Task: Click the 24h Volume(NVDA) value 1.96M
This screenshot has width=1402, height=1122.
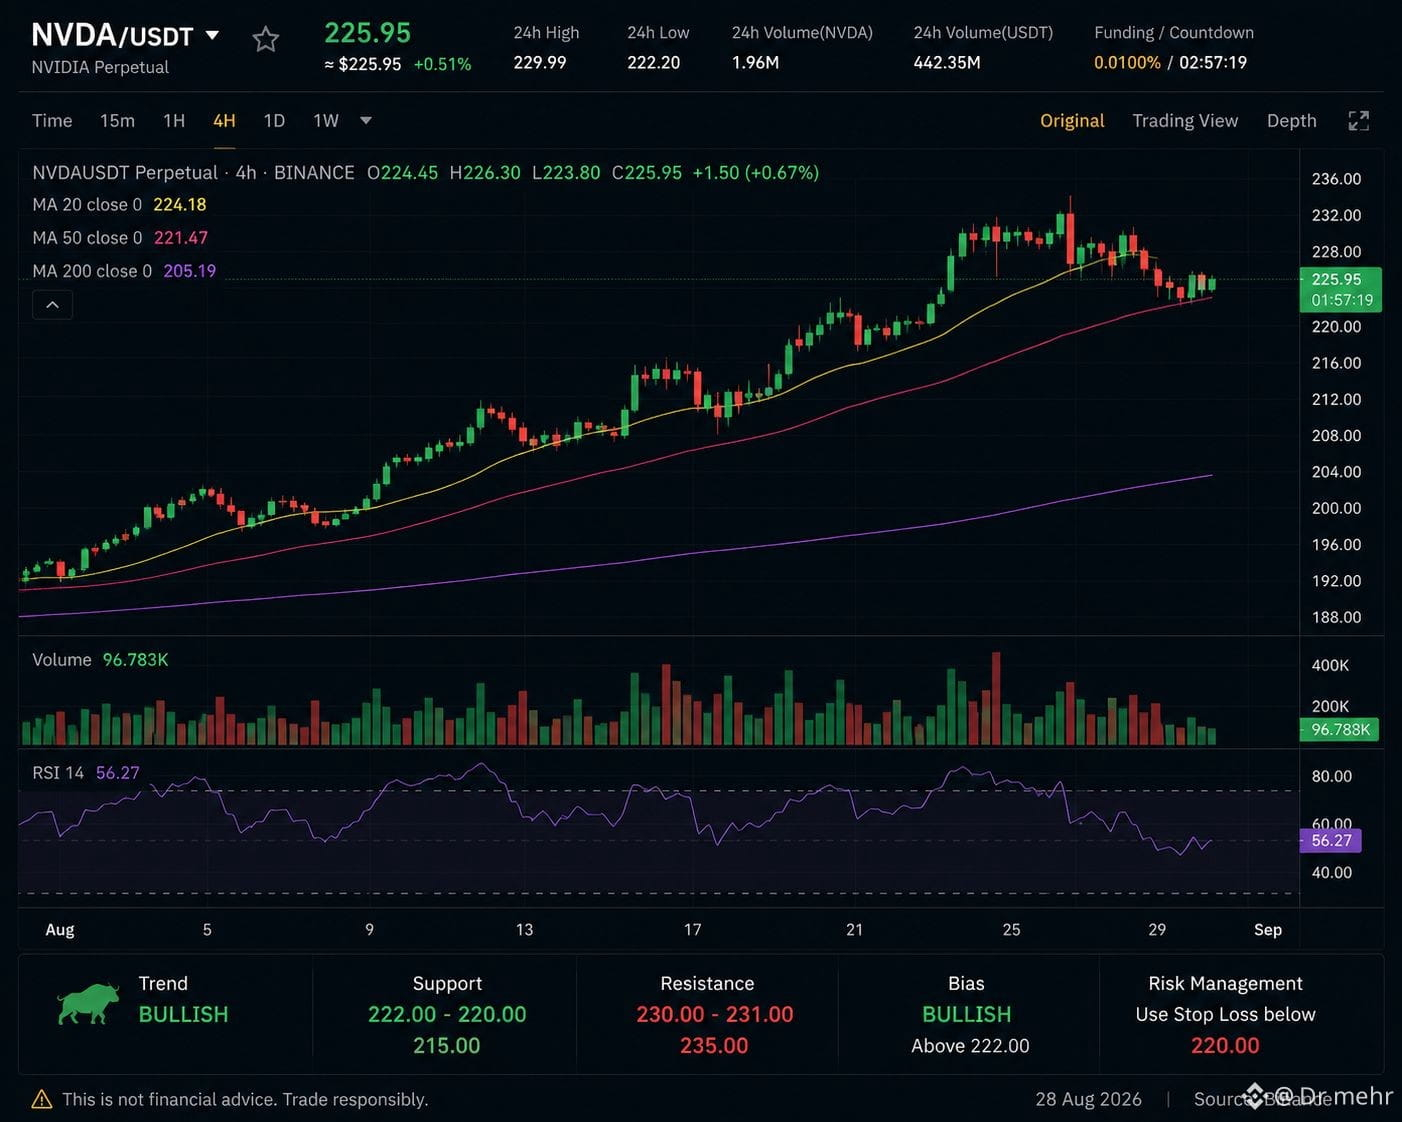Action: click(755, 63)
